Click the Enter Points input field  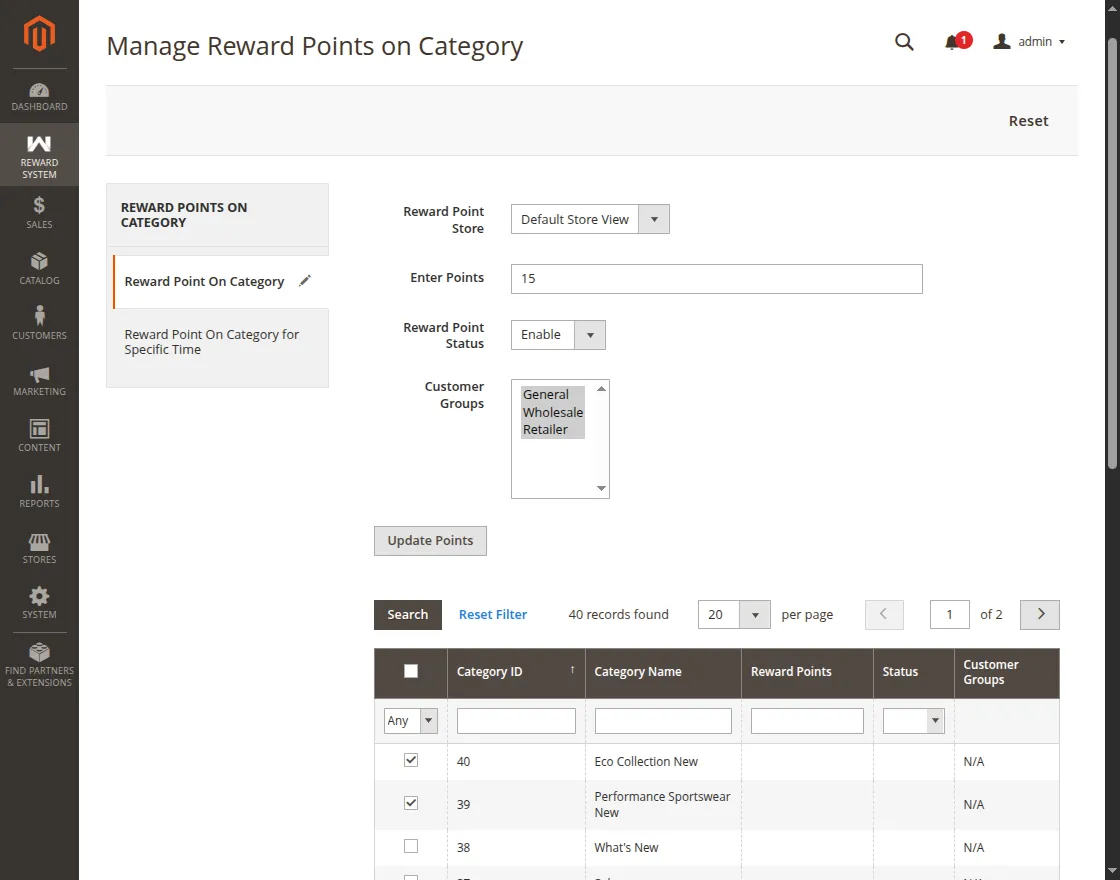(x=716, y=279)
